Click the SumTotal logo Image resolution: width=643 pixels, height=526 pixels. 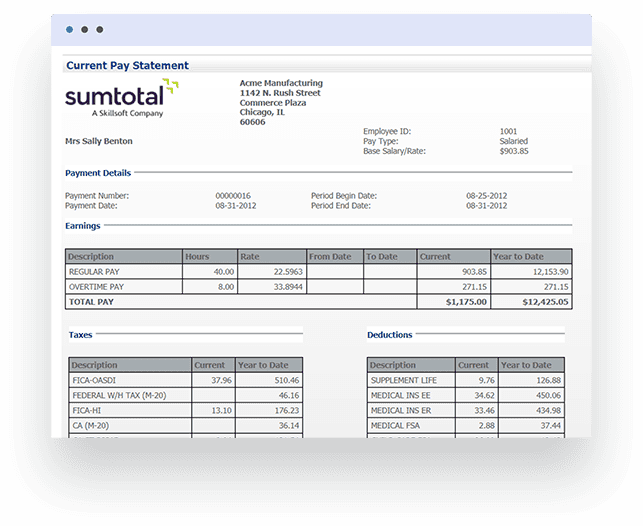(122, 98)
